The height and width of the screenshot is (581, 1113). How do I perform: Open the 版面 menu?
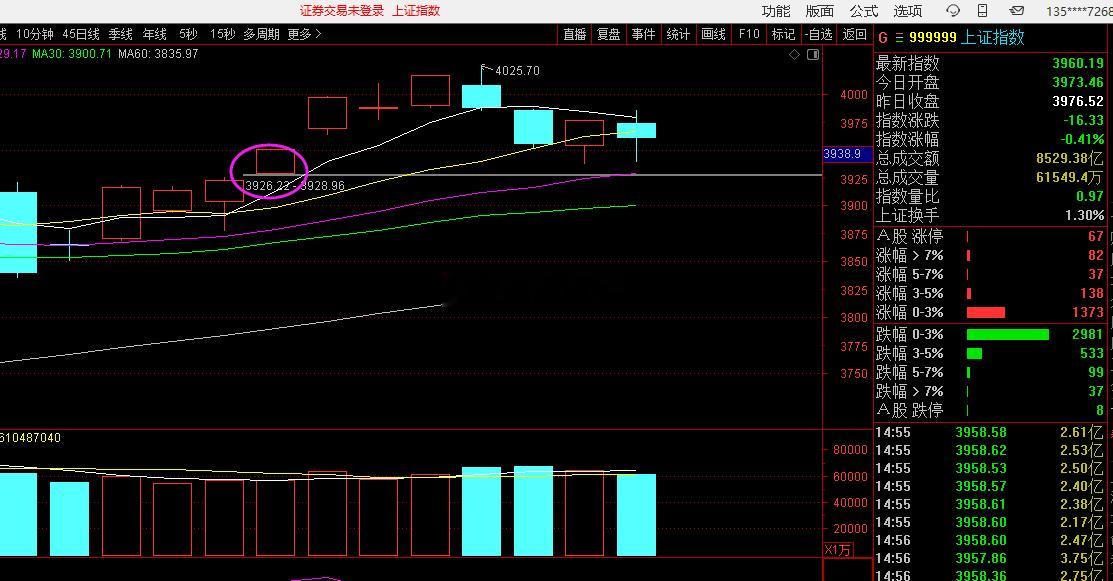point(819,11)
